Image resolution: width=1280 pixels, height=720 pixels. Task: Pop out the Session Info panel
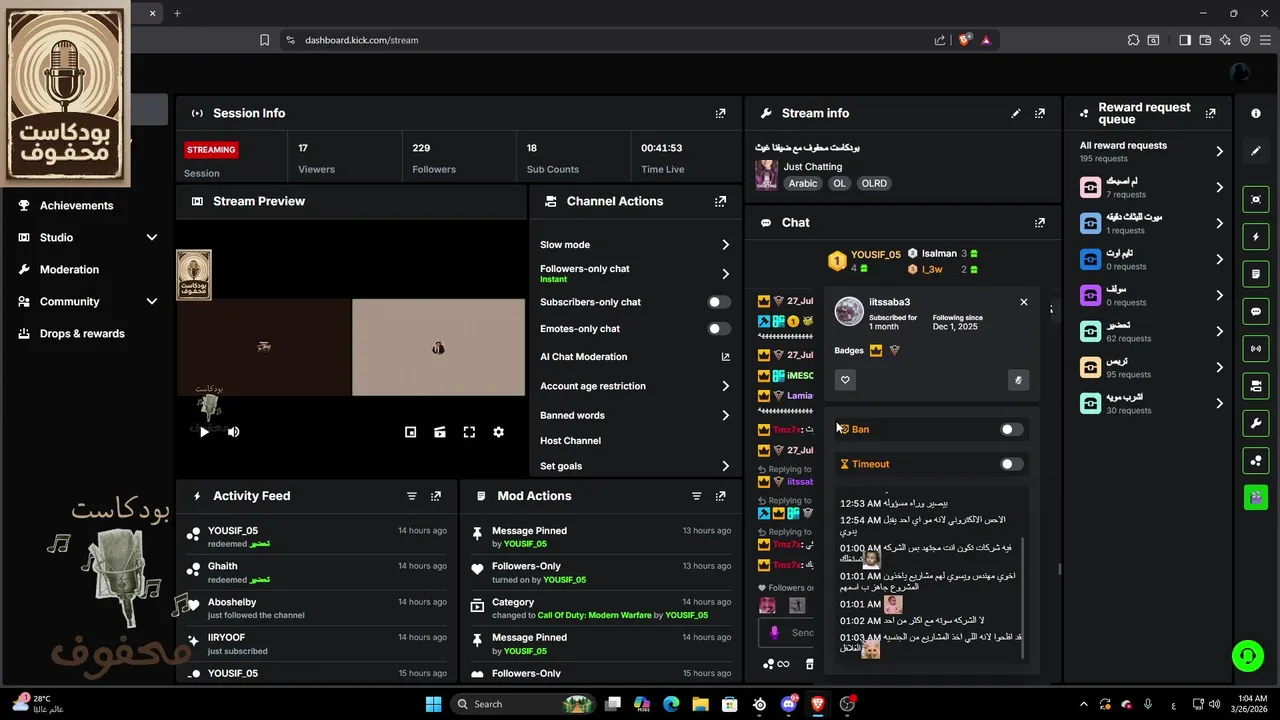coord(720,113)
